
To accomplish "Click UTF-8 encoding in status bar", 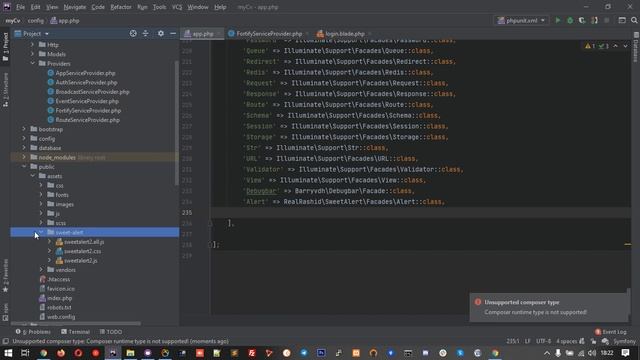I will tap(543, 341).
